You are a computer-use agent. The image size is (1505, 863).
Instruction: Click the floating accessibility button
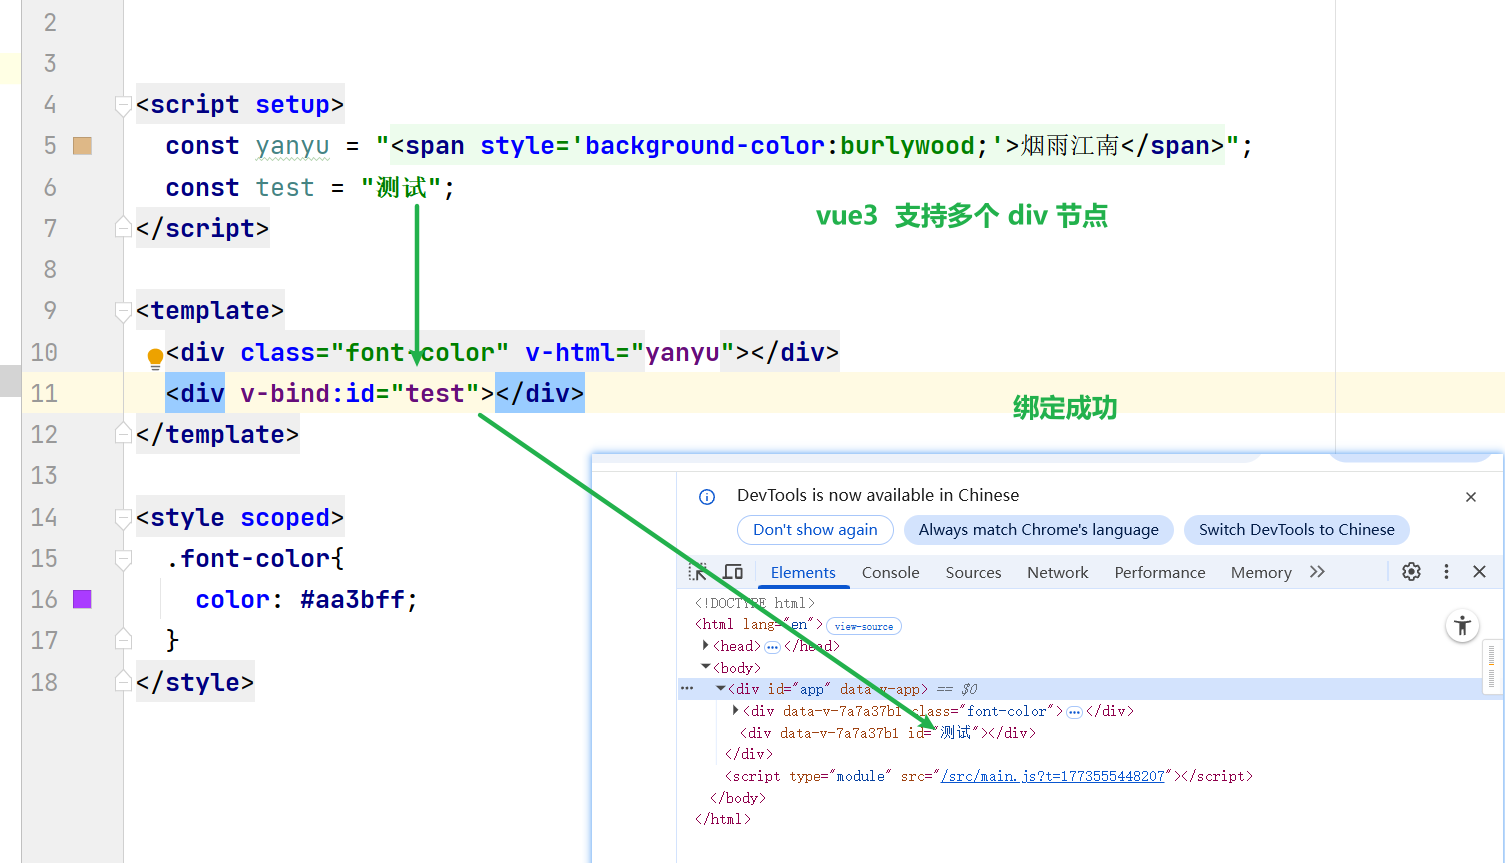coord(1462,626)
